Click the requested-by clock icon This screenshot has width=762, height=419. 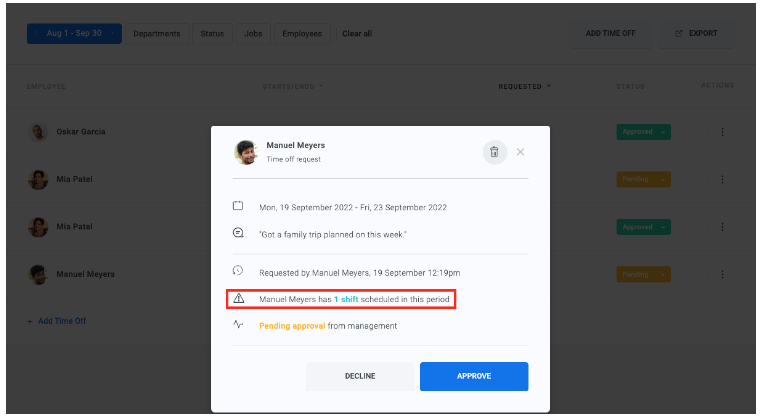238,271
